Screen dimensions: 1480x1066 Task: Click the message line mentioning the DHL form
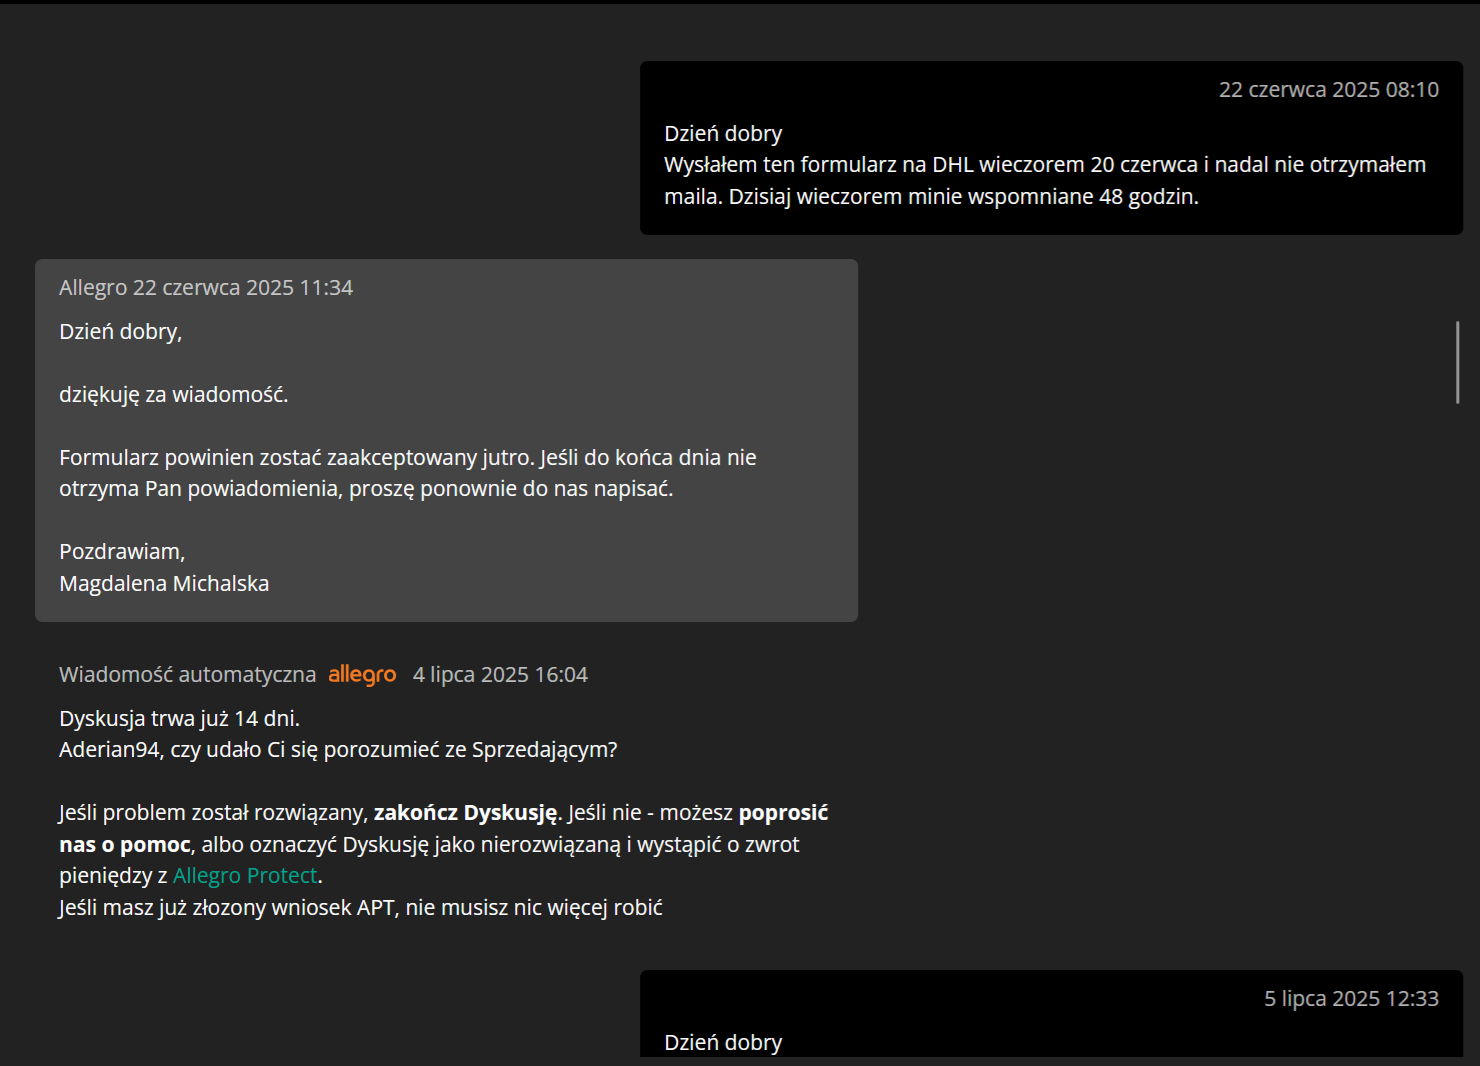[1044, 165]
